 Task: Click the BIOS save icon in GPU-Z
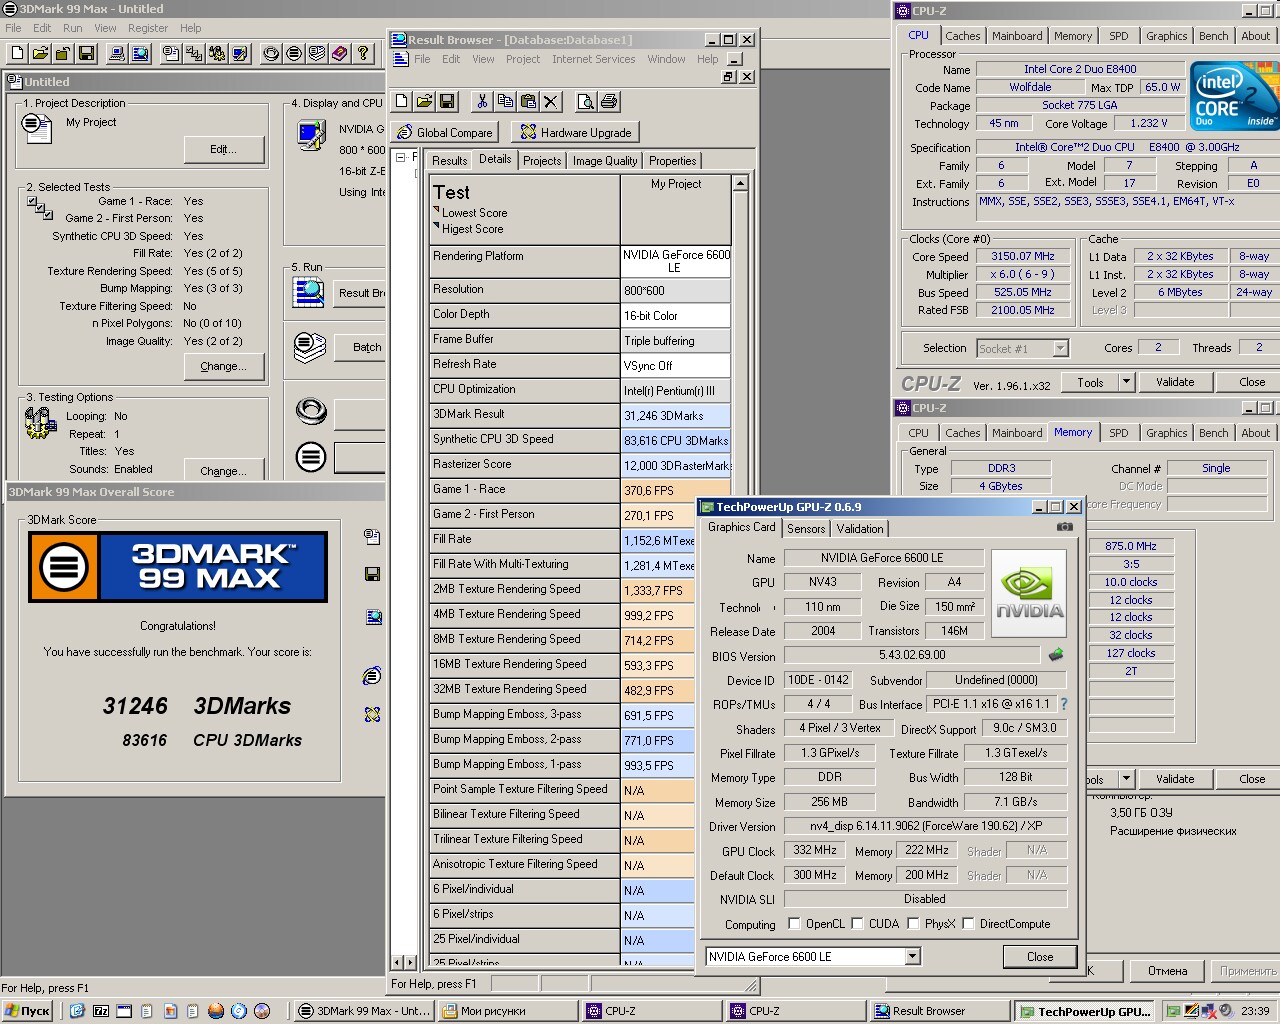tap(1056, 655)
